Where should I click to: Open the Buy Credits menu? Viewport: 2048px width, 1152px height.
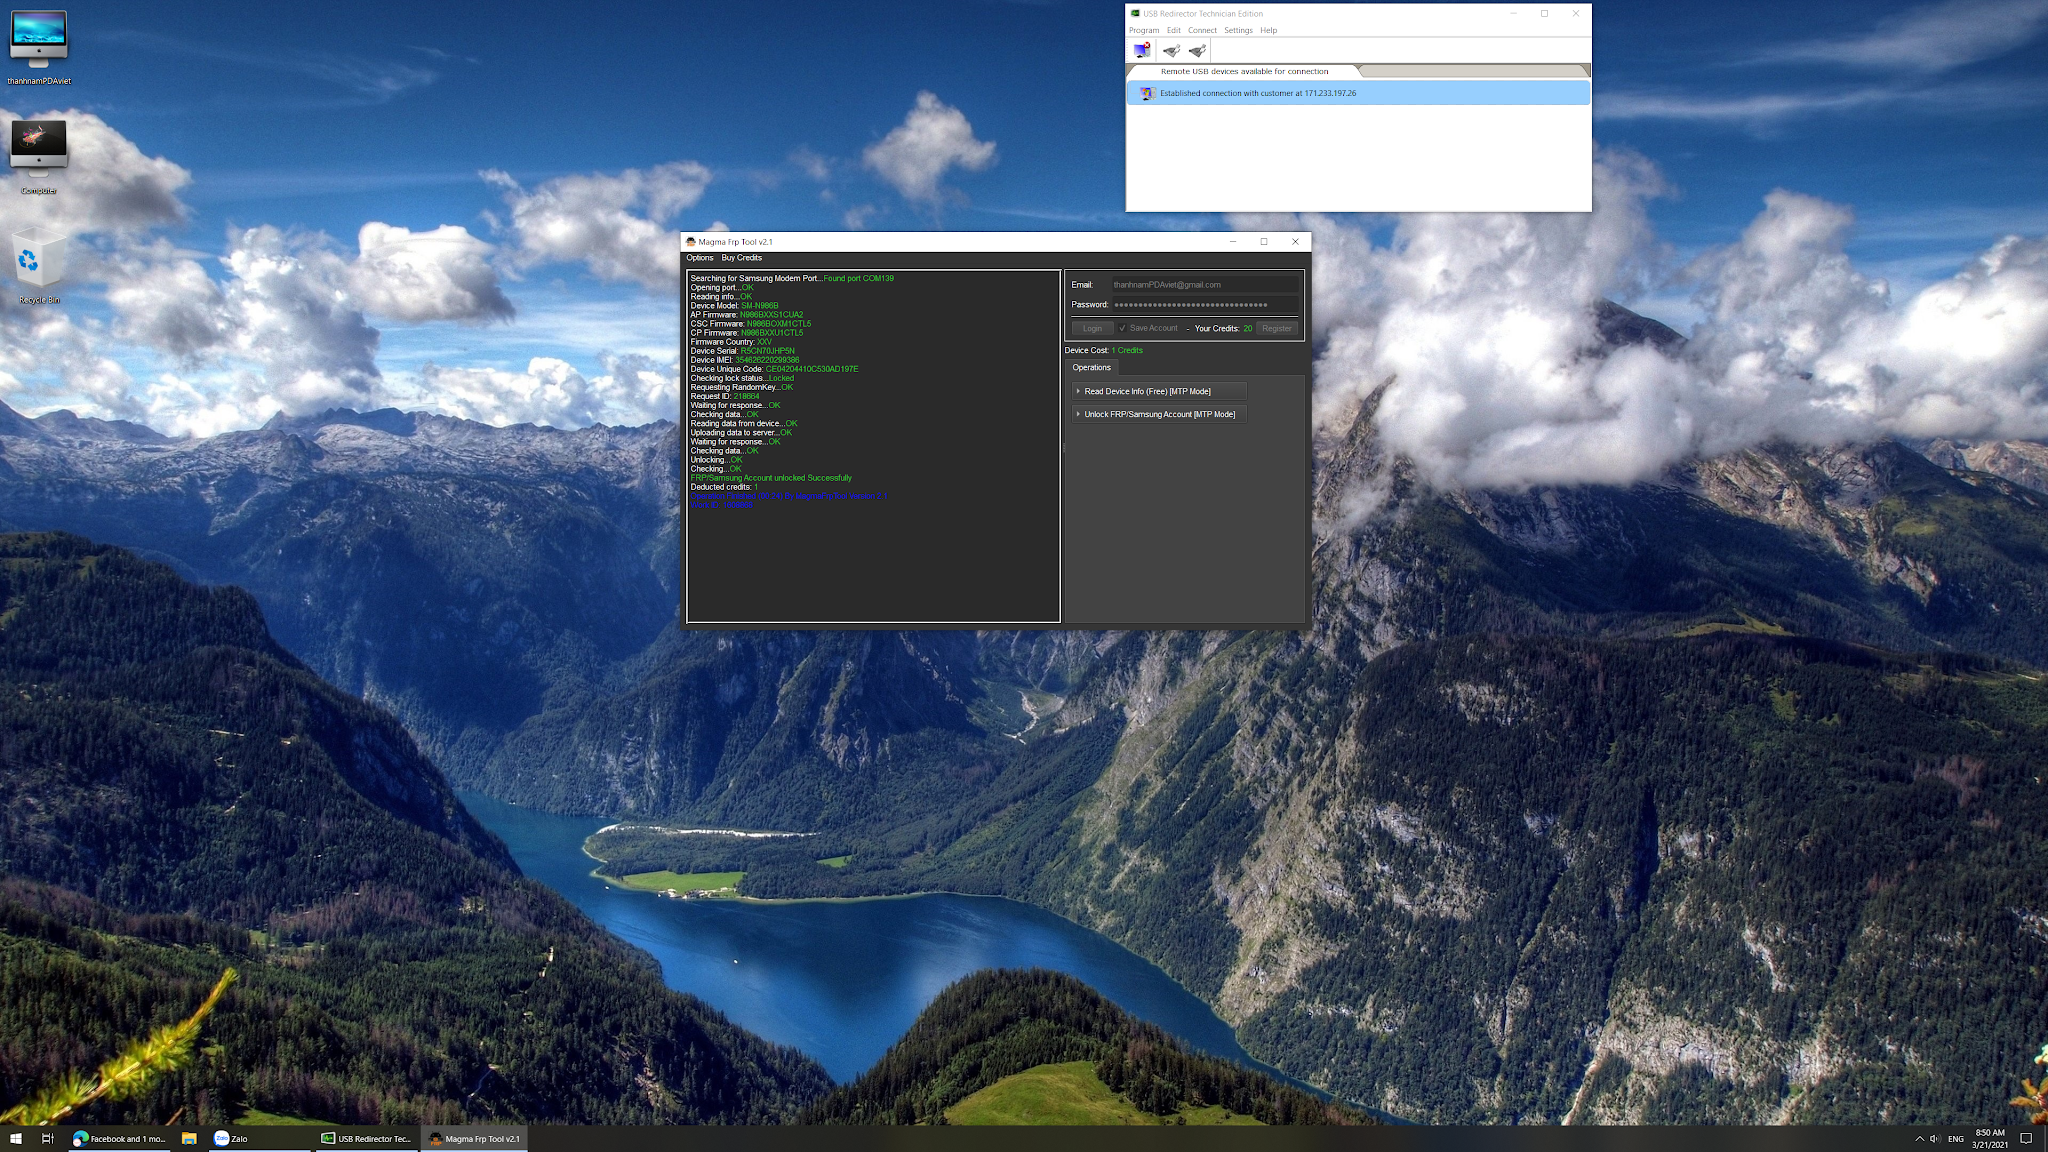coord(741,258)
